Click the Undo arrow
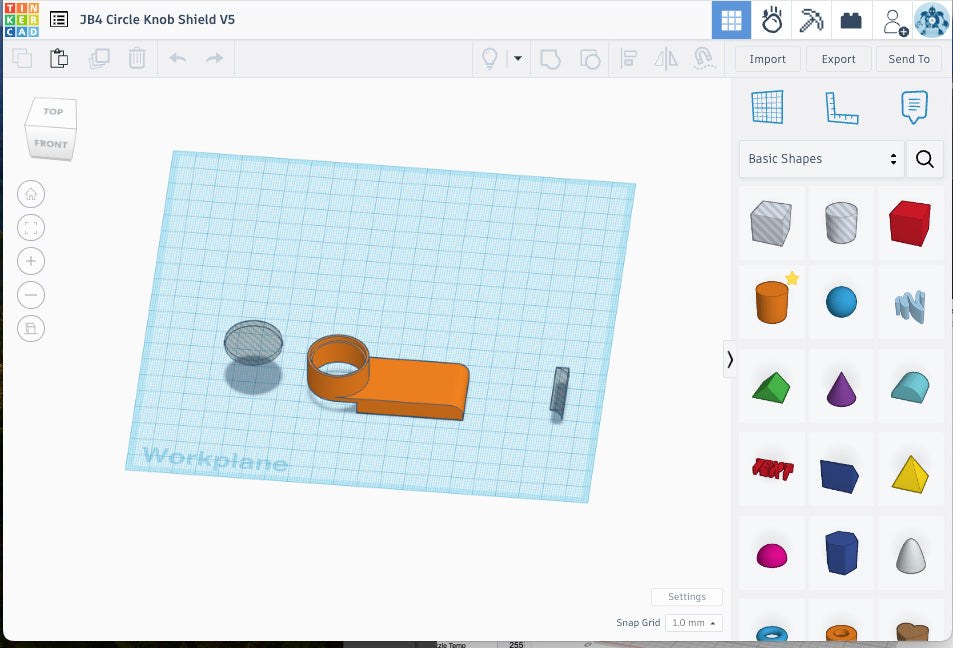Image resolution: width=953 pixels, height=648 pixels. [177, 59]
